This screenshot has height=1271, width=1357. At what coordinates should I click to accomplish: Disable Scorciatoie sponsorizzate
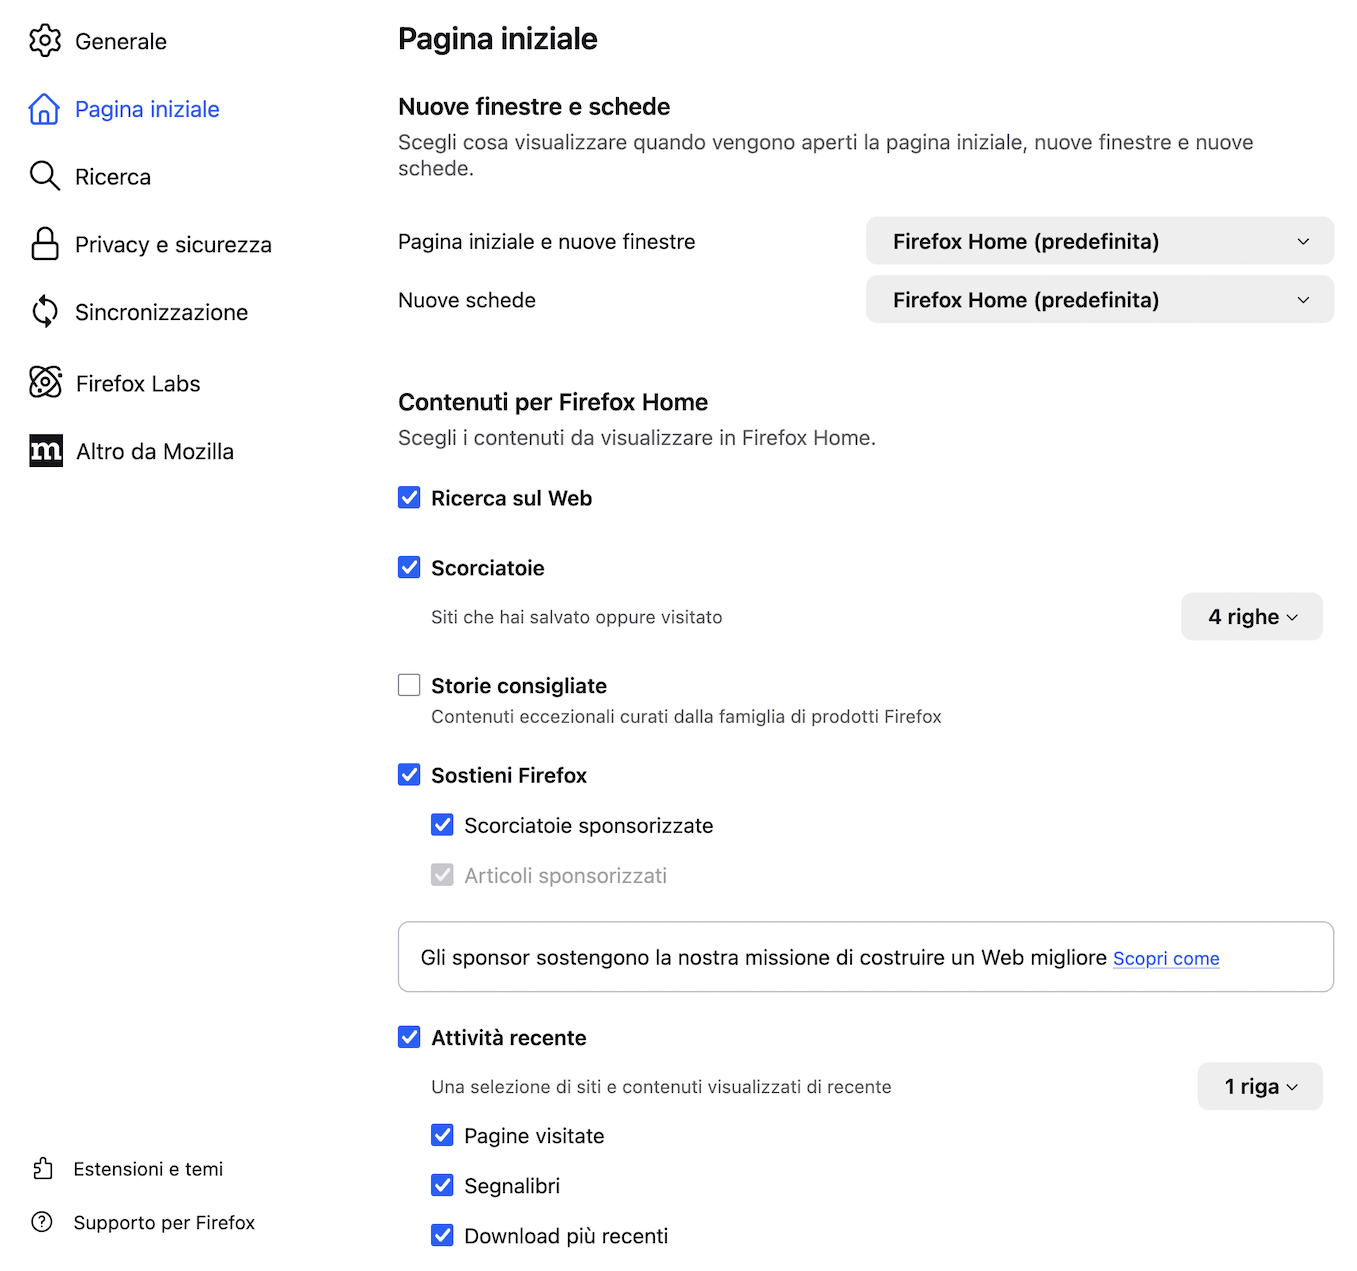[443, 825]
